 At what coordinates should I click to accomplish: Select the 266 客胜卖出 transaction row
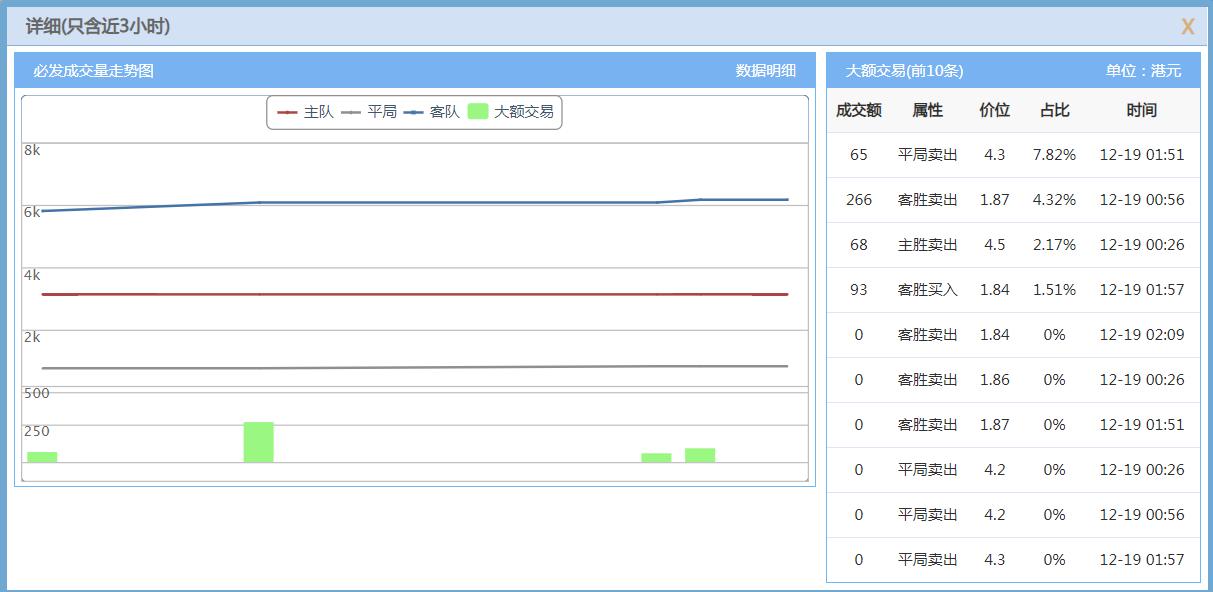[1010, 200]
